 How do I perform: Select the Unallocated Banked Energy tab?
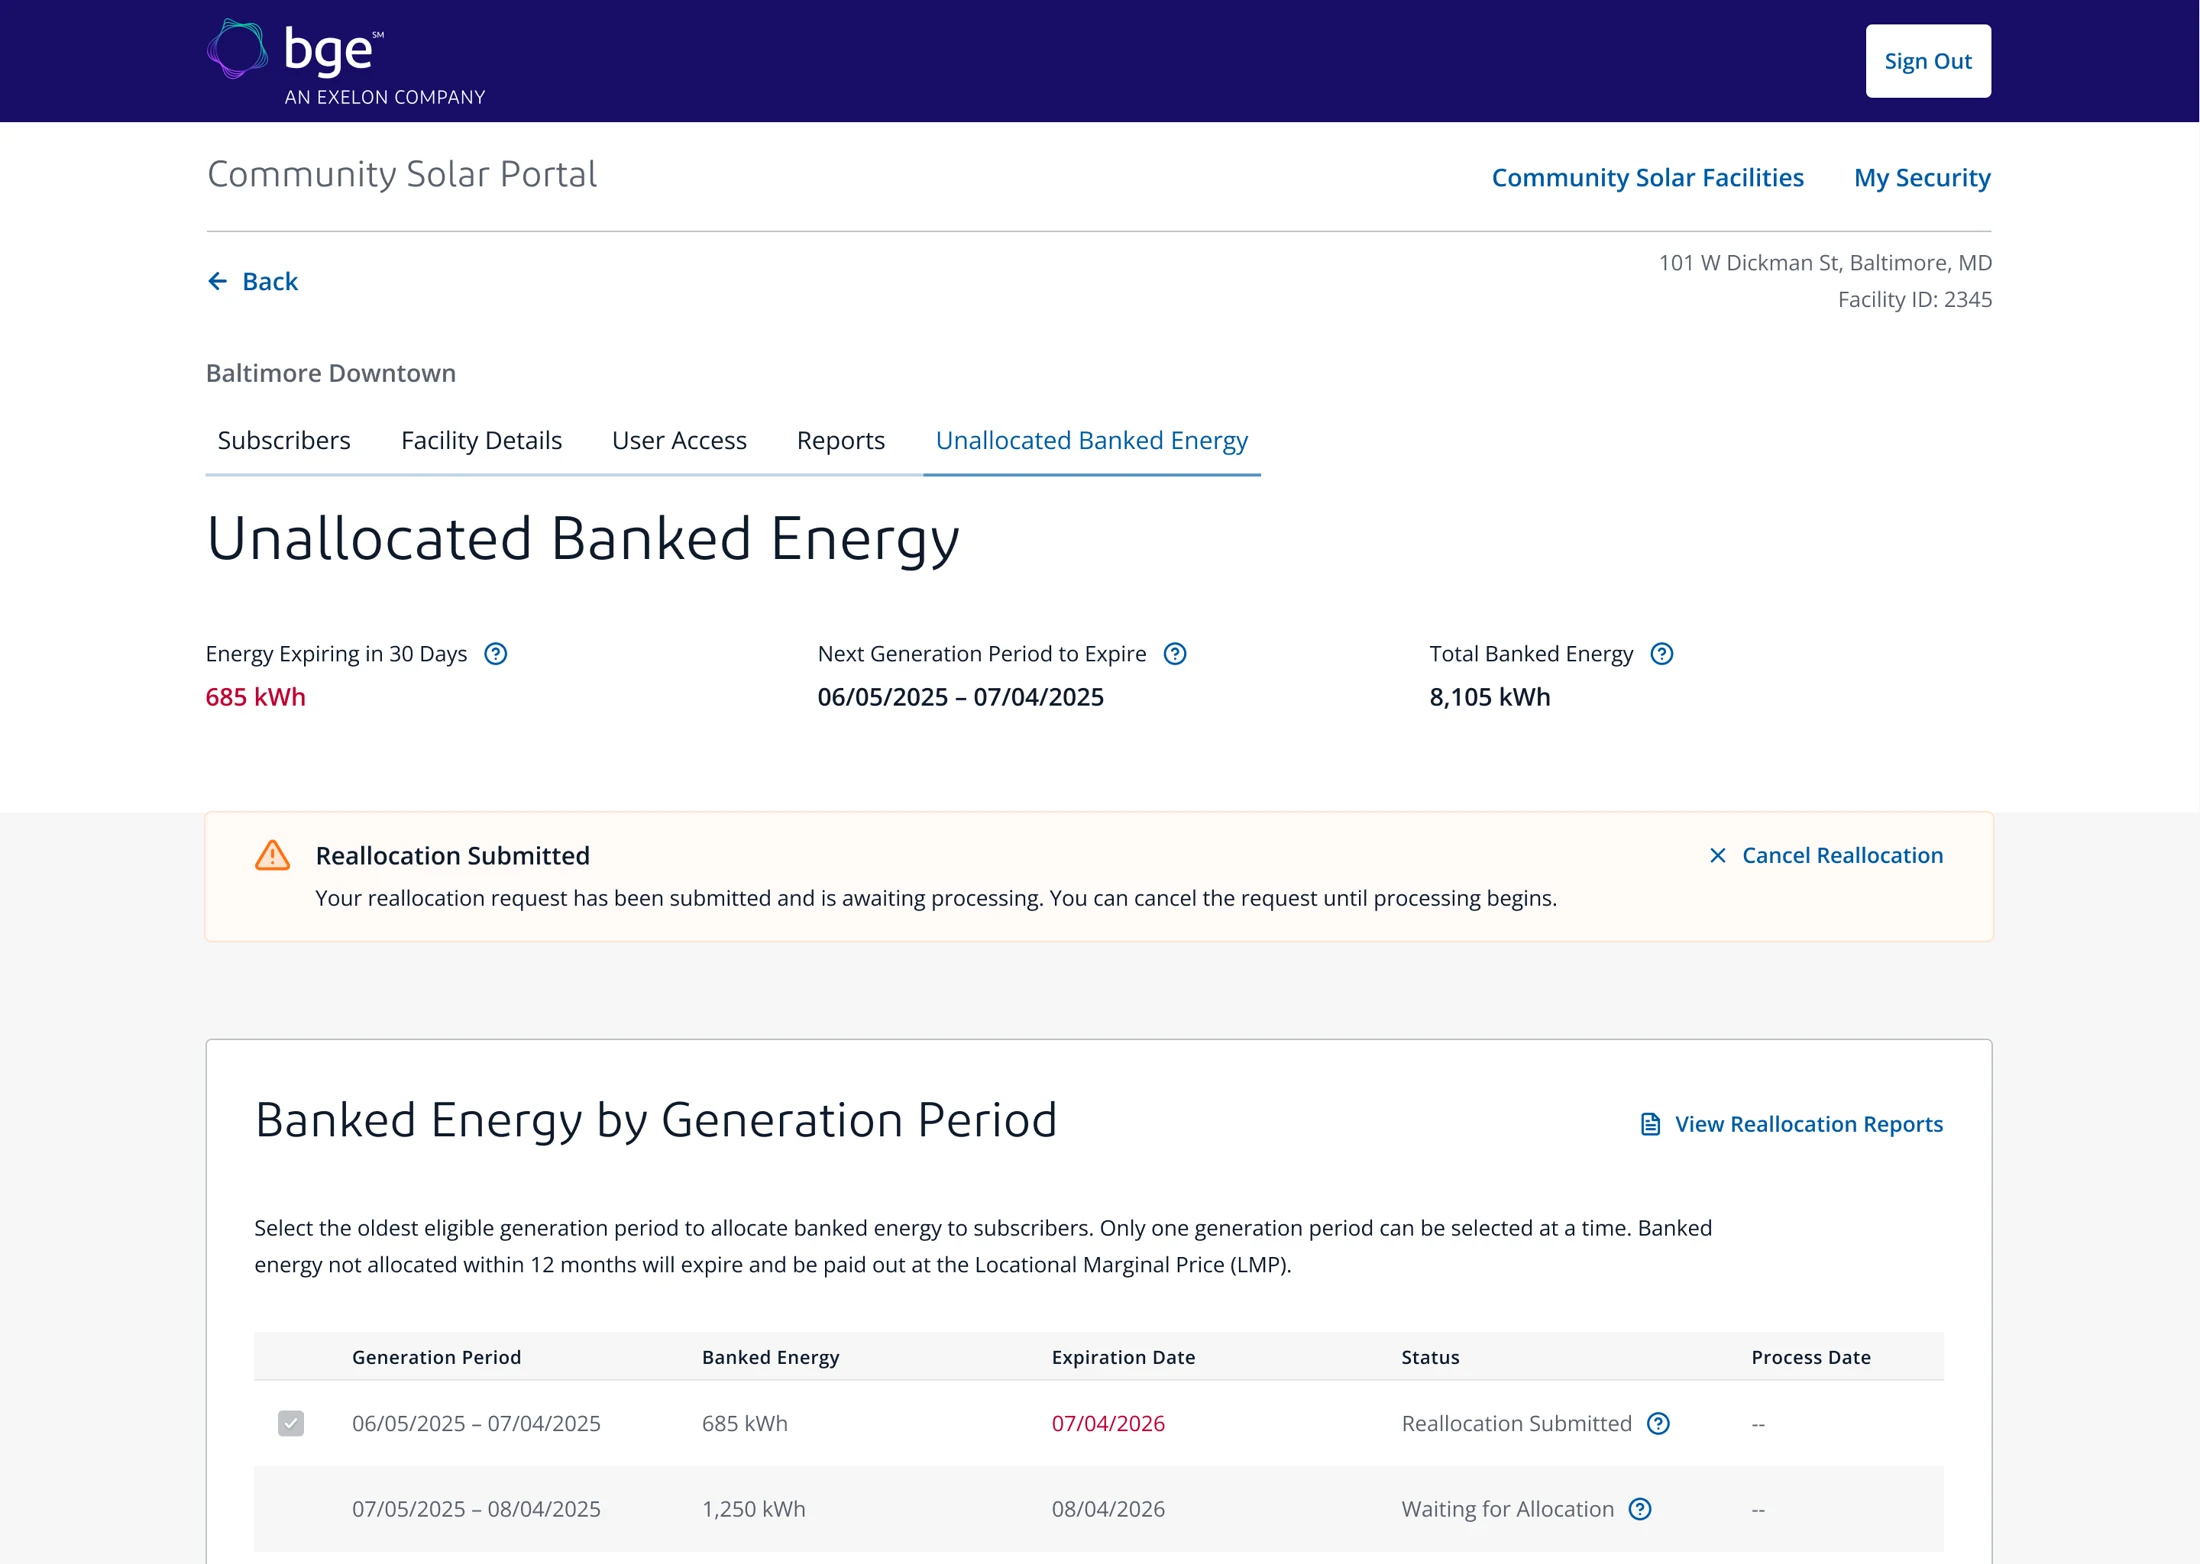tap(1092, 440)
